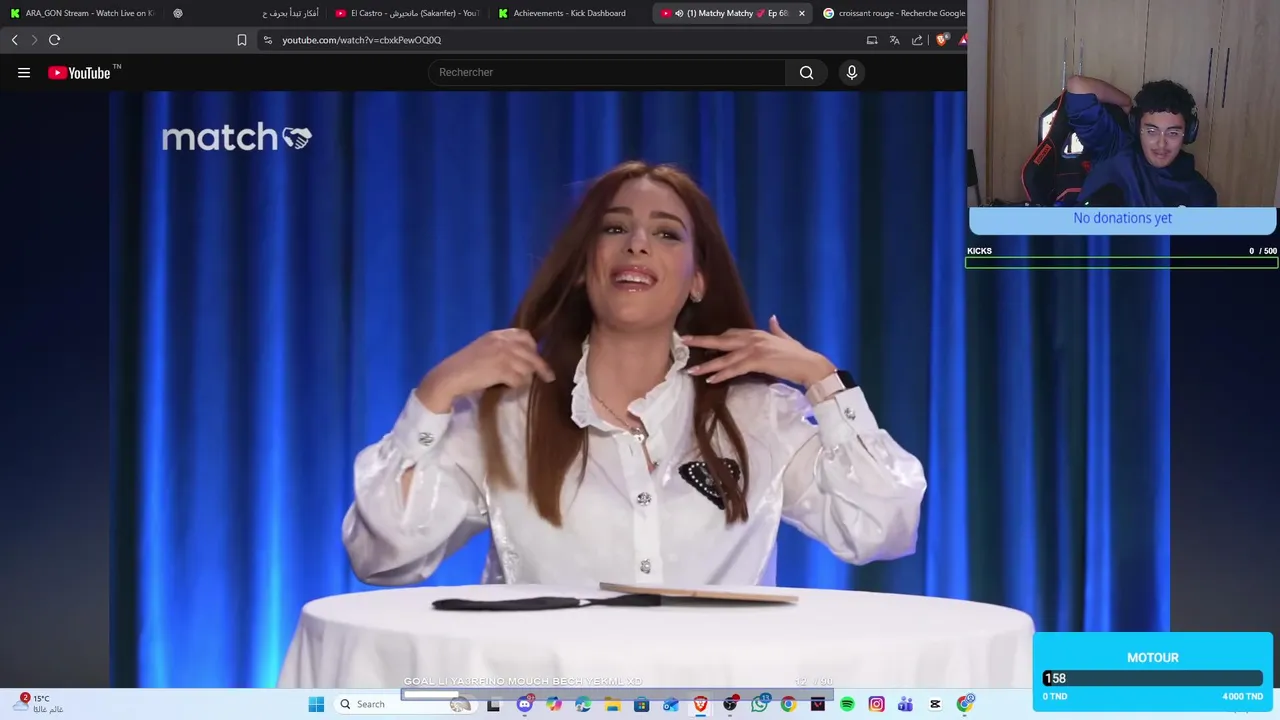Open site settings icon beside the URL
1280x720 pixels.
(x=267, y=40)
